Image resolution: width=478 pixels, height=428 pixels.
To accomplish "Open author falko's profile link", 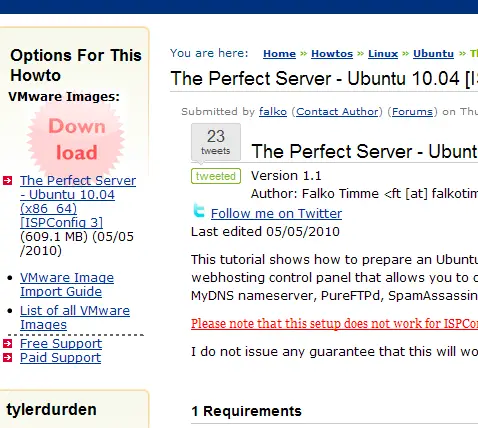I will click(x=273, y=112).
